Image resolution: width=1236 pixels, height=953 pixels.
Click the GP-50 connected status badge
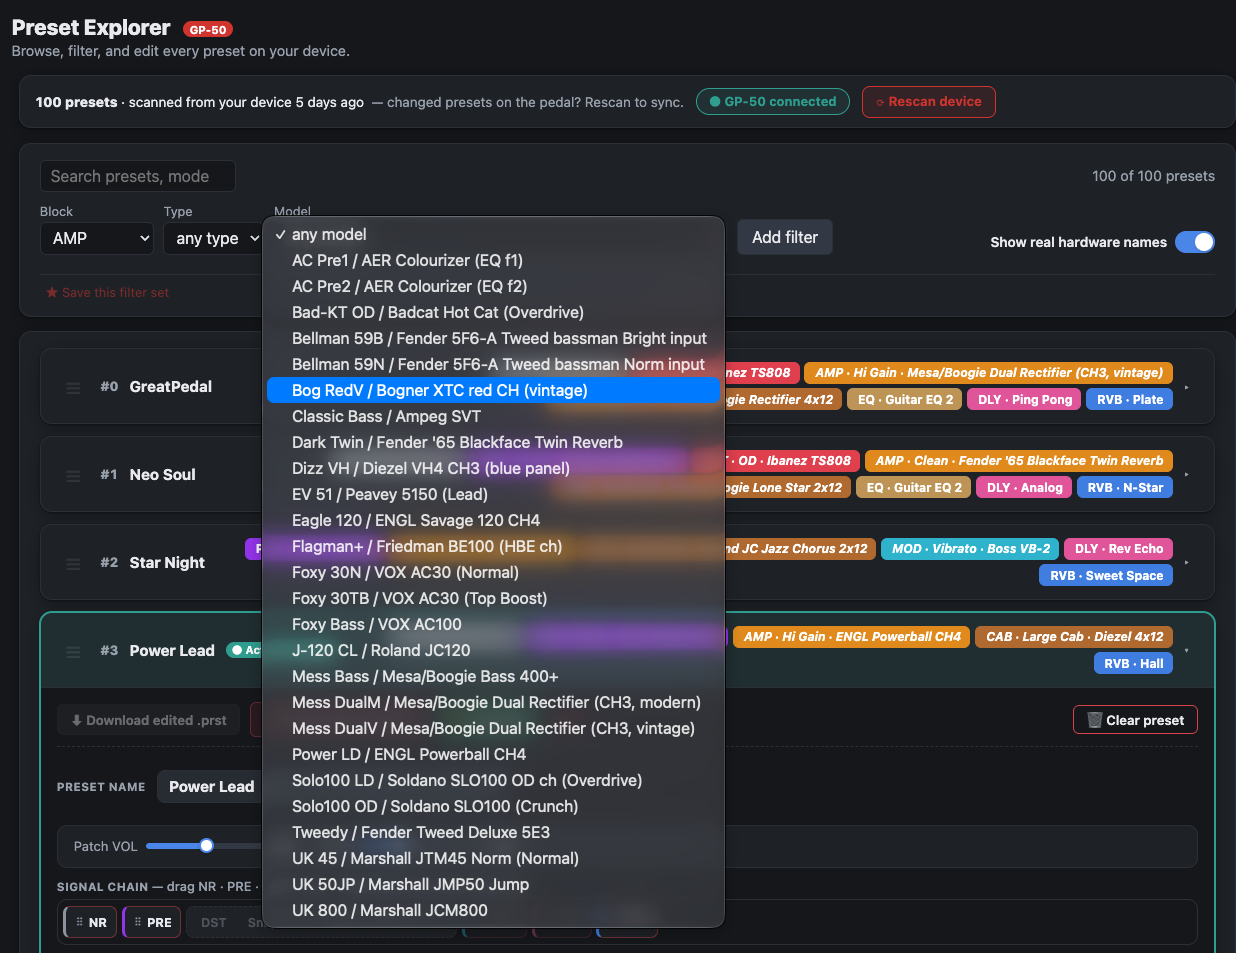(x=773, y=102)
